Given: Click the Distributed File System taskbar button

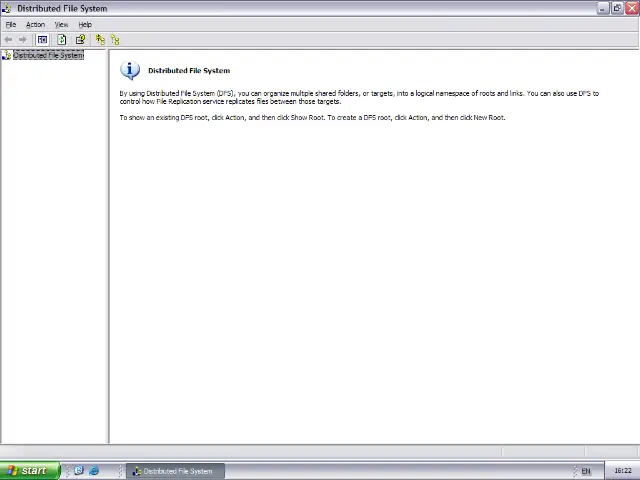Looking at the screenshot, I should click(x=175, y=471).
